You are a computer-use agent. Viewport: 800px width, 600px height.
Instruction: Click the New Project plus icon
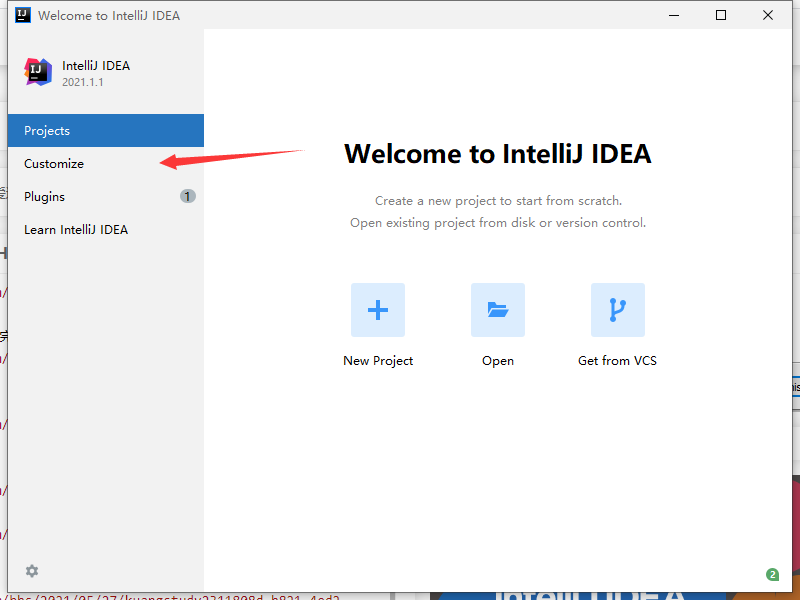[378, 310]
